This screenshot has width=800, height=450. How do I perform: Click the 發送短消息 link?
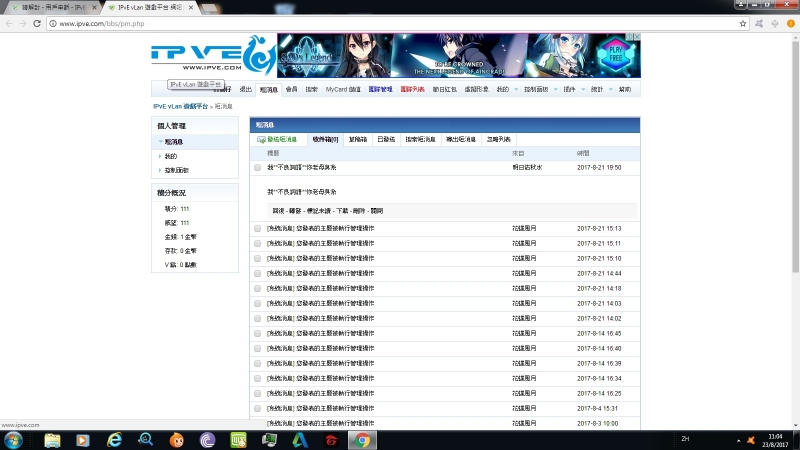[x=278, y=140]
